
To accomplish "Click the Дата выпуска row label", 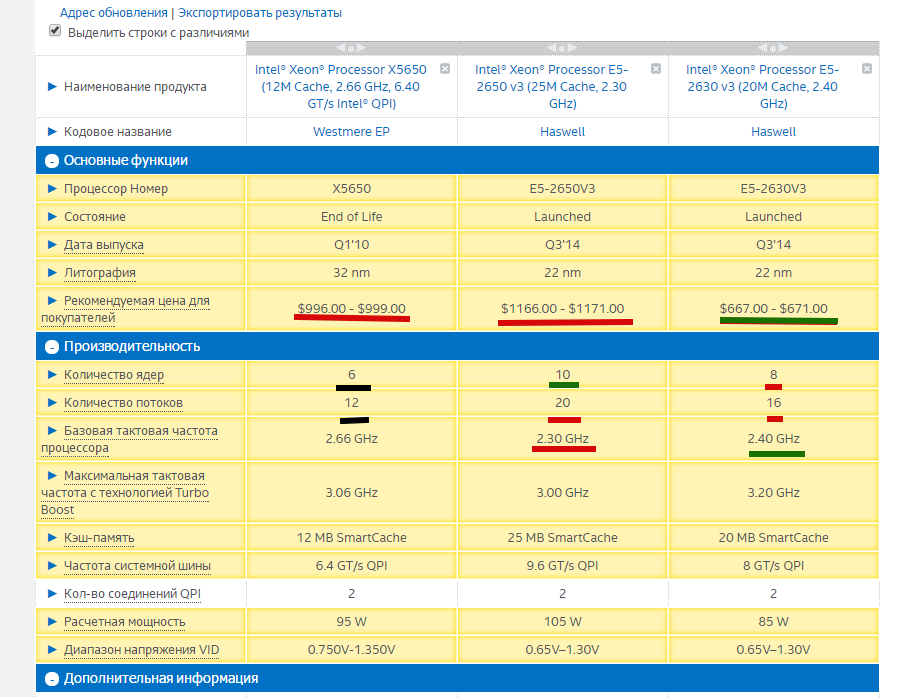I will coord(104,245).
